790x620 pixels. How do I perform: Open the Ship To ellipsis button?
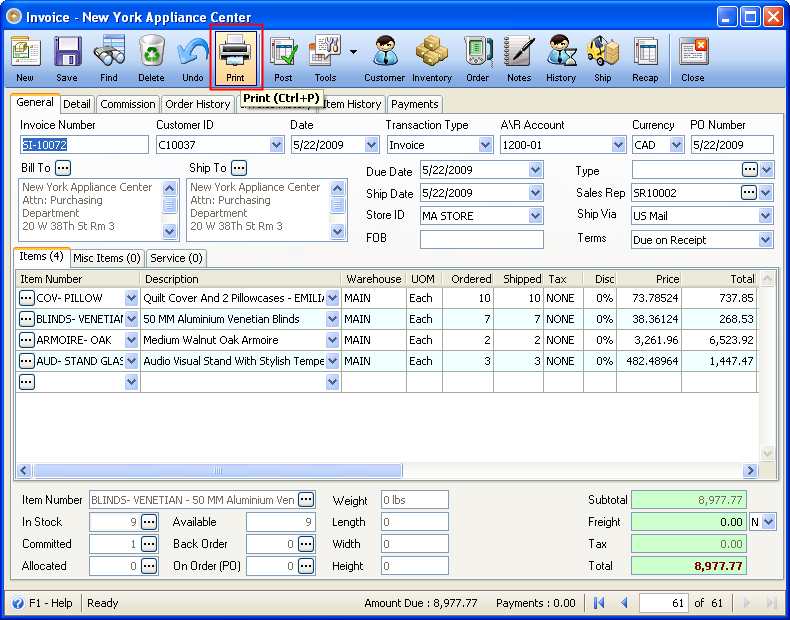pyautogui.click(x=239, y=168)
